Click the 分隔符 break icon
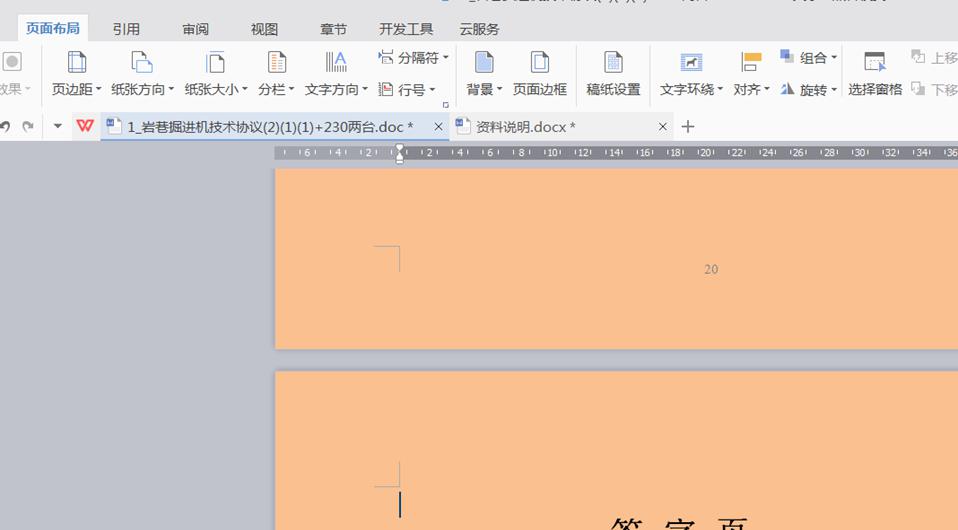The height and width of the screenshot is (530, 958). (x=386, y=57)
